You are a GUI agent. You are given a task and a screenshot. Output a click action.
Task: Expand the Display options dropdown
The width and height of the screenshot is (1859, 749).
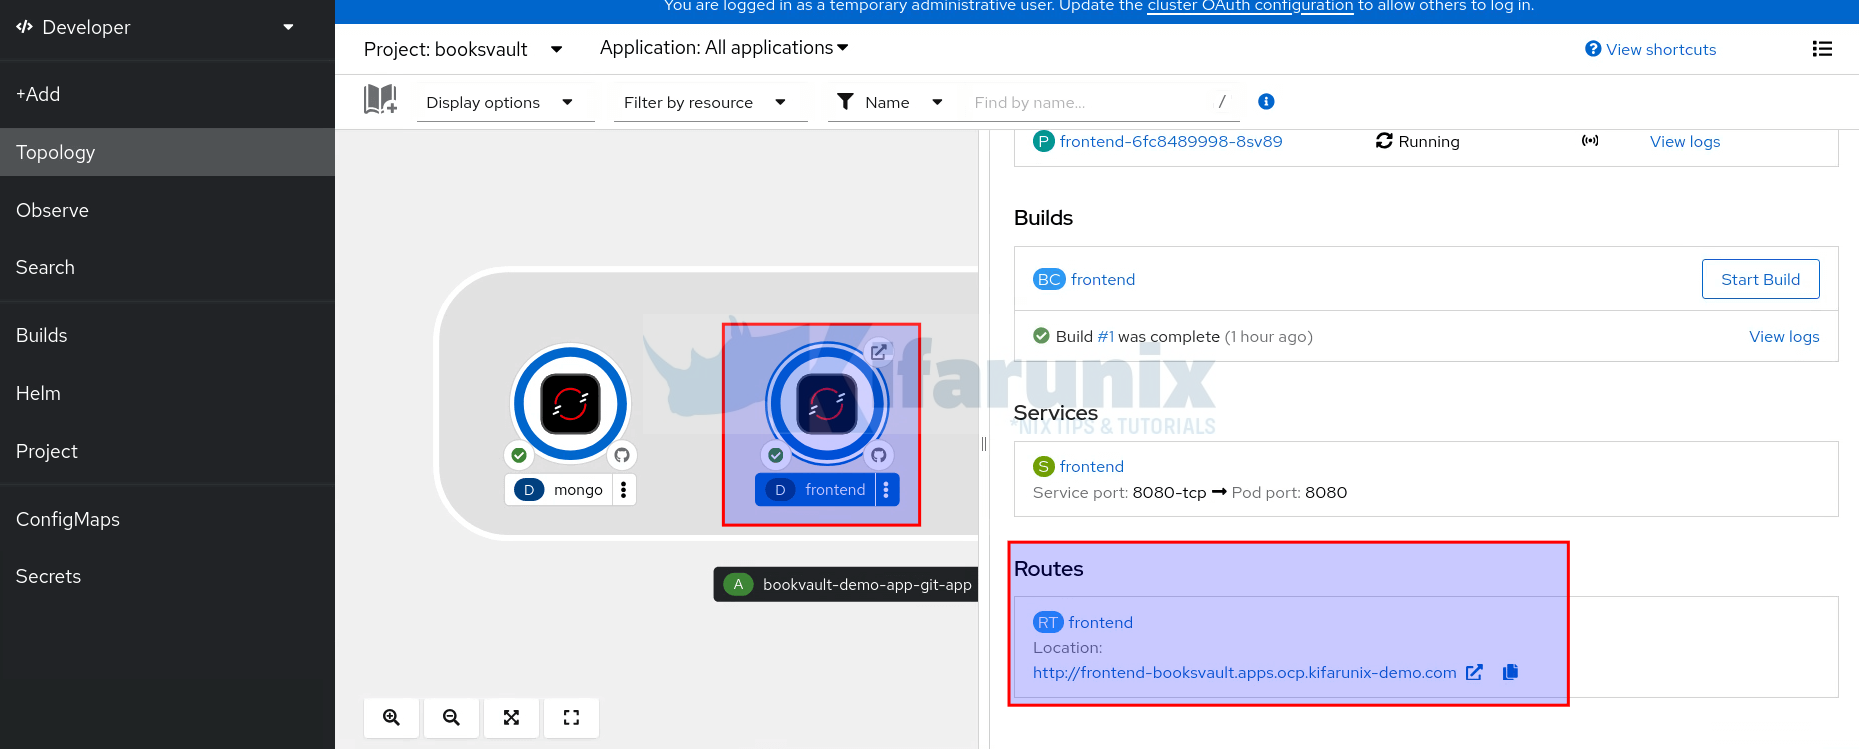point(499,102)
